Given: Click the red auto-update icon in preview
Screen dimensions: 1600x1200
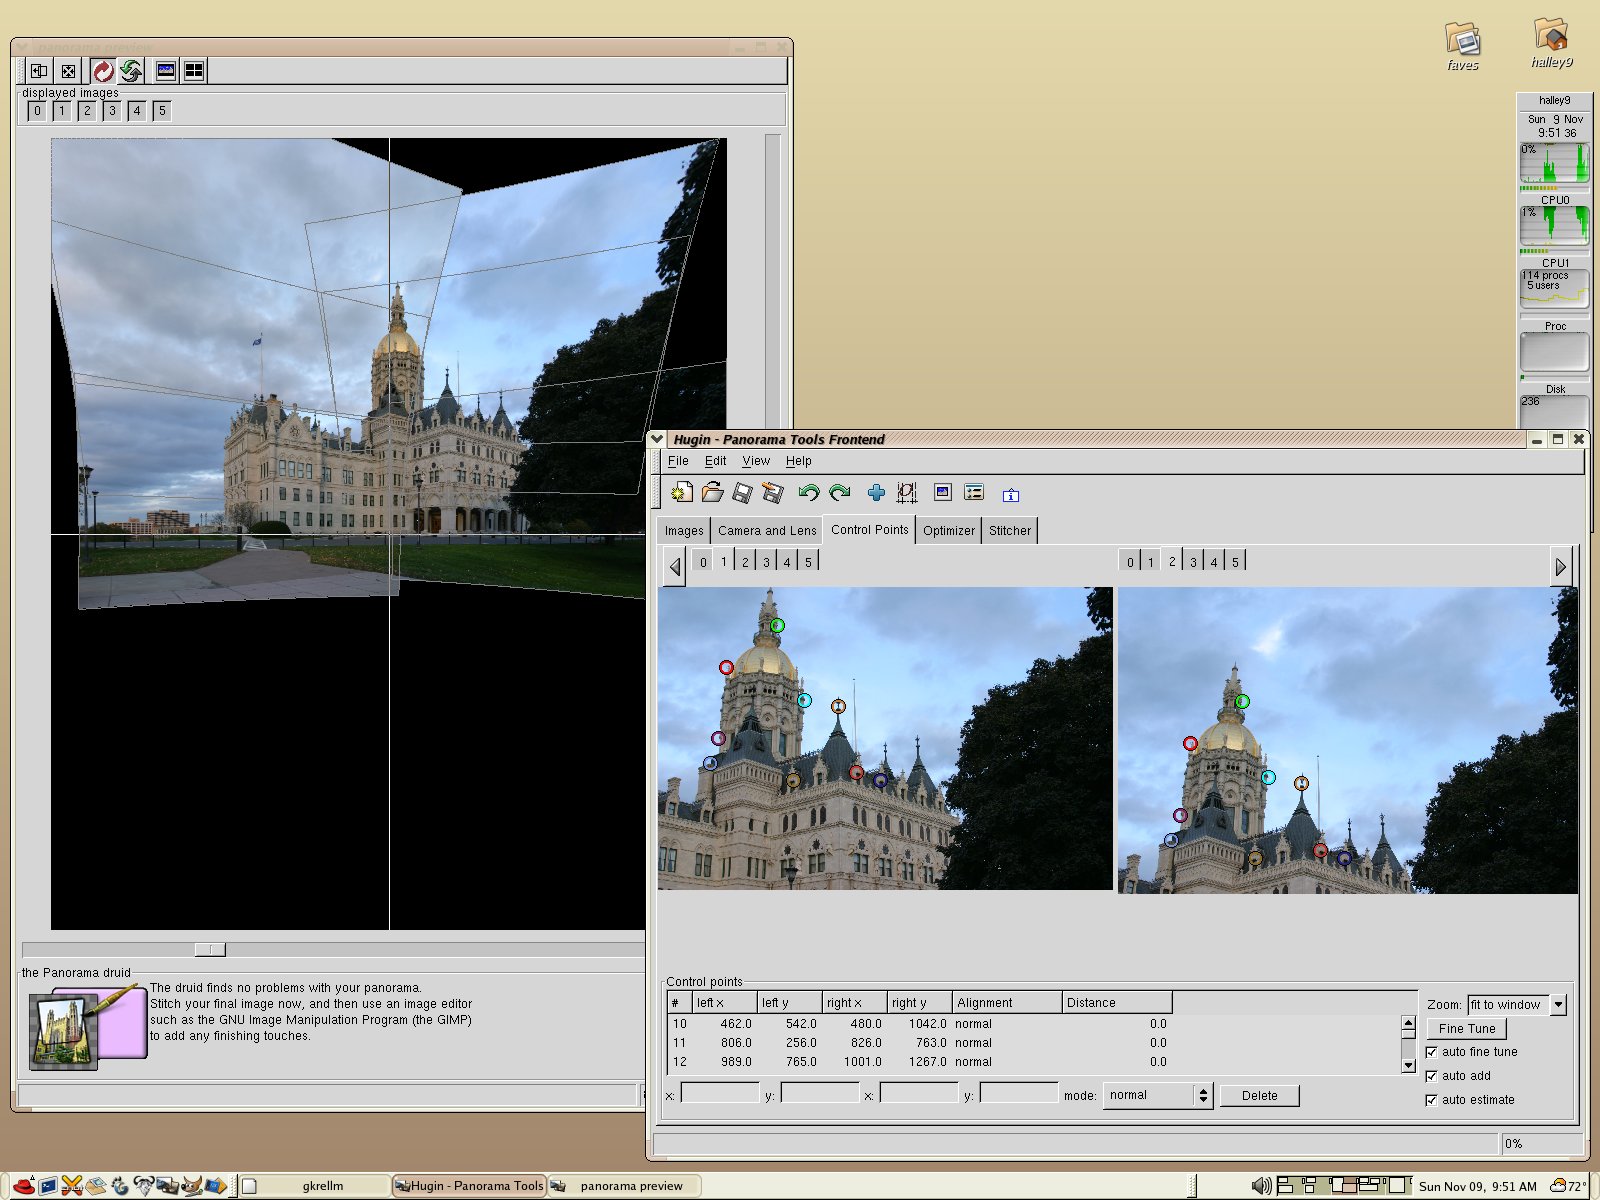Looking at the screenshot, I should click(x=103, y=71).
